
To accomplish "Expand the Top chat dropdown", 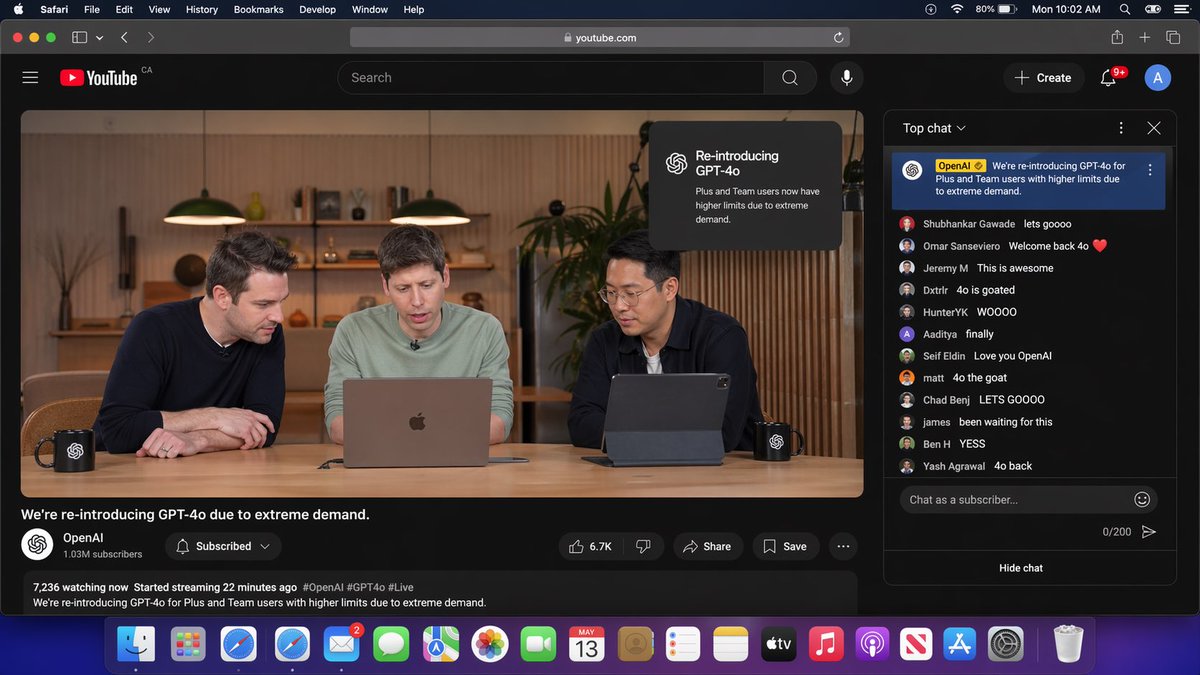I will (x=934, y=128).
